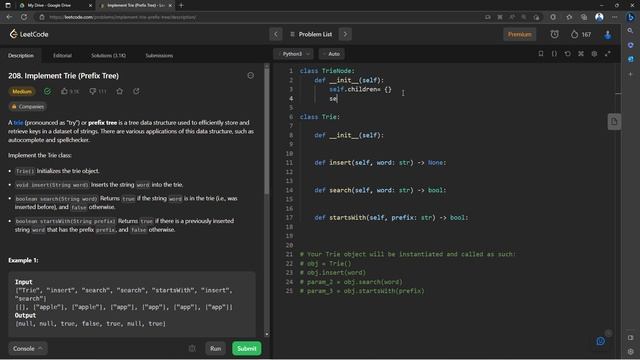Switch to the Solutions tab

click(x=108, y=56)
